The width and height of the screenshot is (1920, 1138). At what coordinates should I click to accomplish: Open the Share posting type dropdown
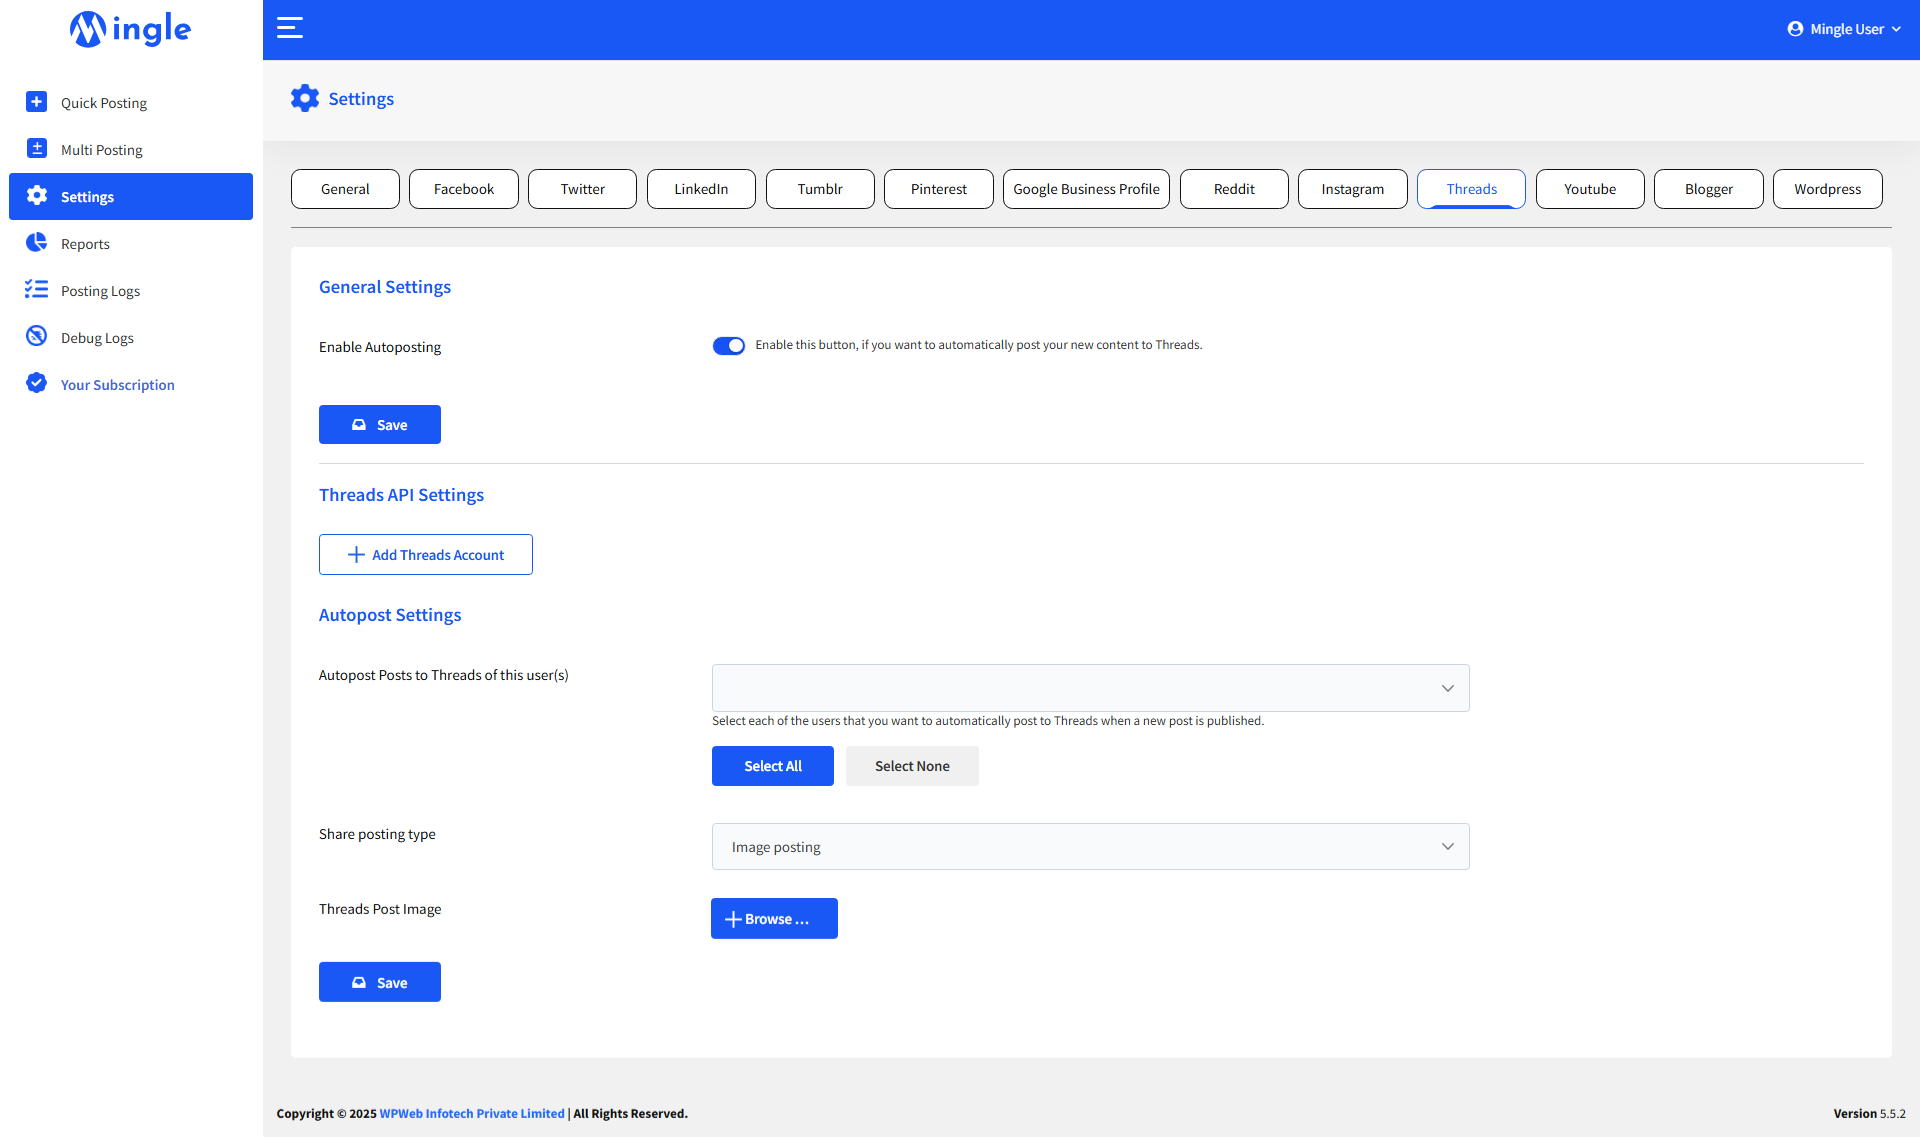[1091, 847]
